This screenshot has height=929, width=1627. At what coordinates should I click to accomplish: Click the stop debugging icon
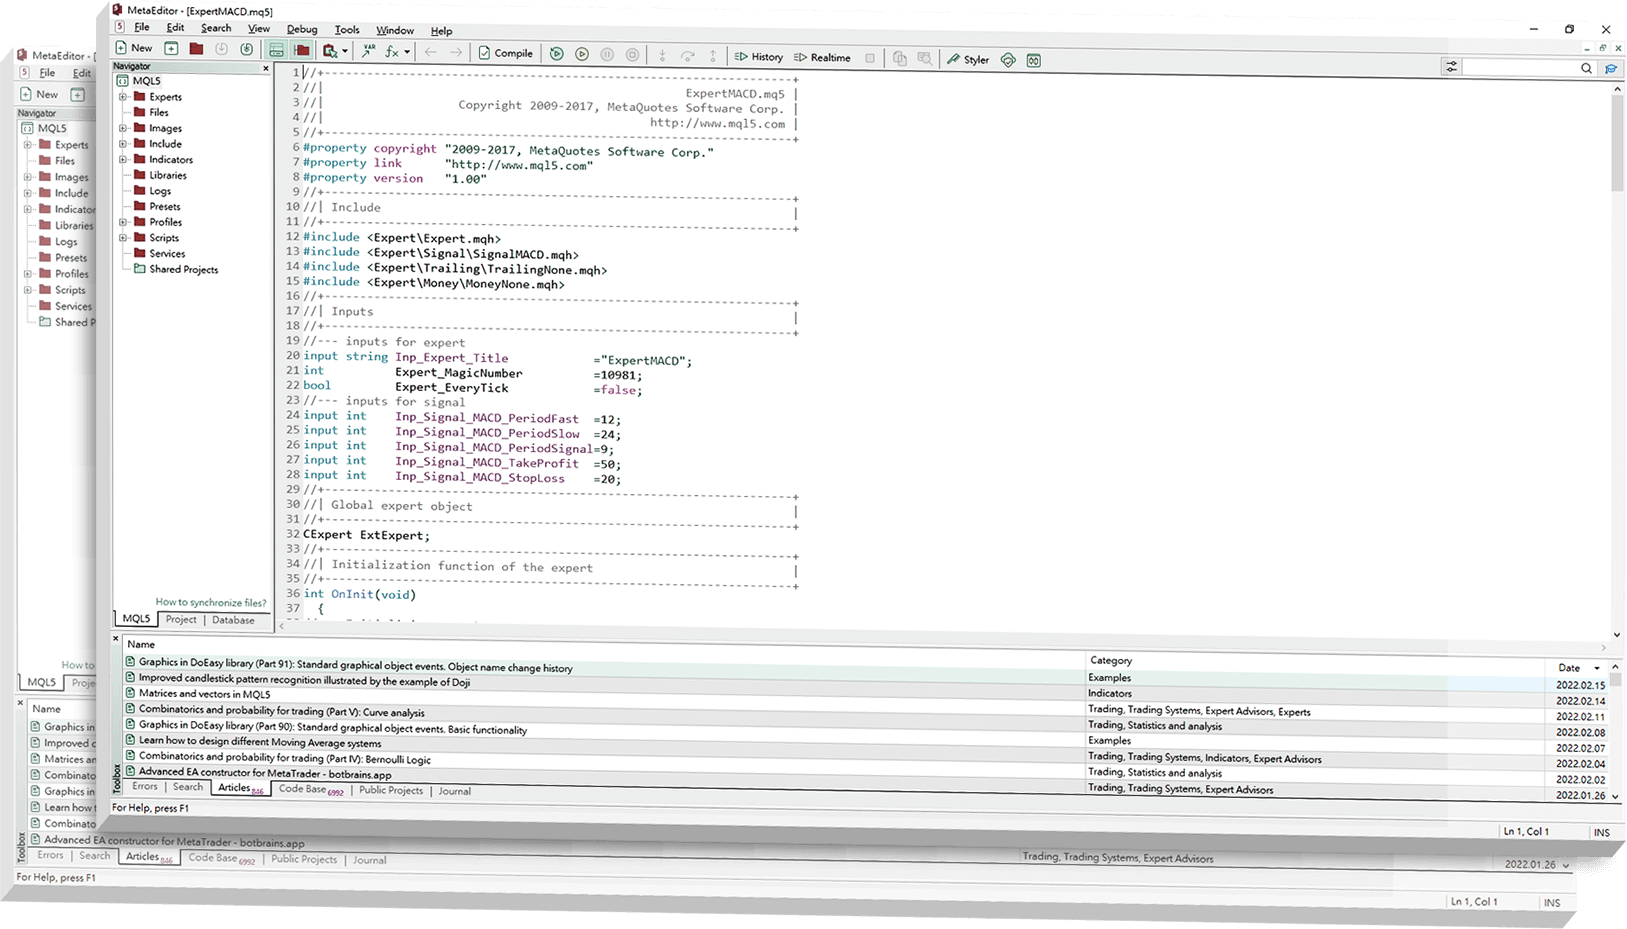coord(632,55)
